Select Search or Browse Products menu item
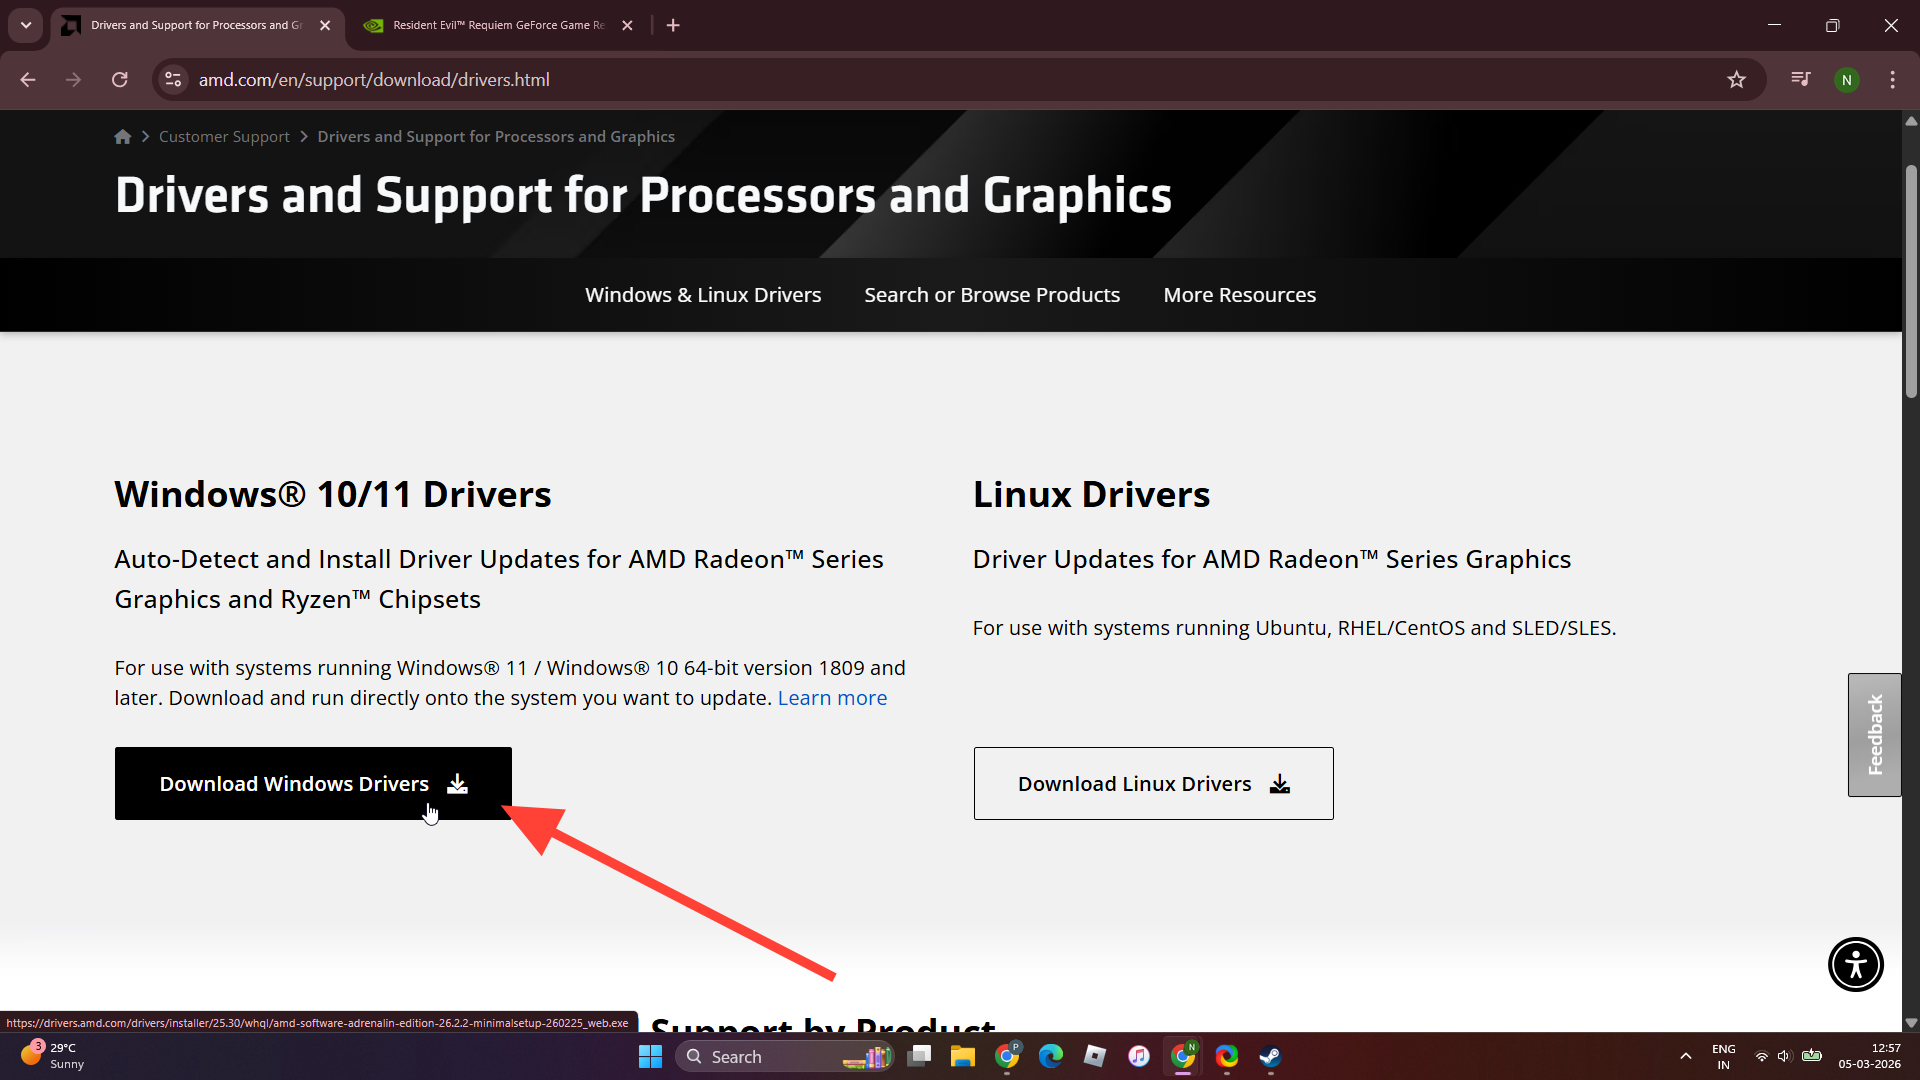The height and width of the screenshot is (1080, 1920). [992, 295]
